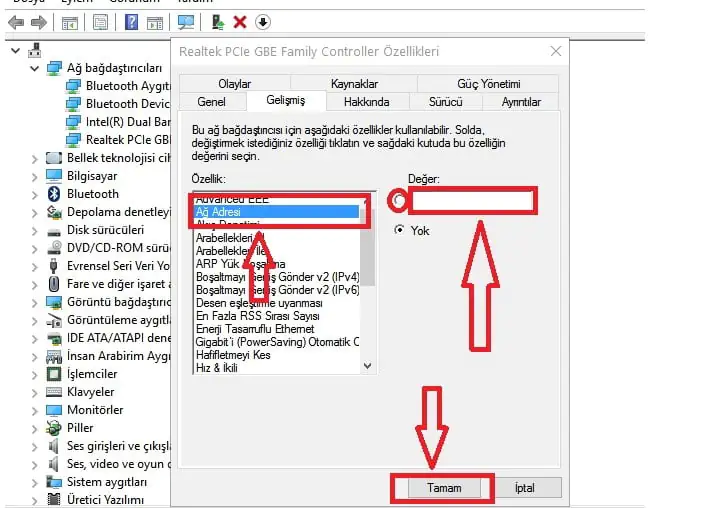Select the İnsan Arabirim Aygıtları tree item

(x=118, y=356)
